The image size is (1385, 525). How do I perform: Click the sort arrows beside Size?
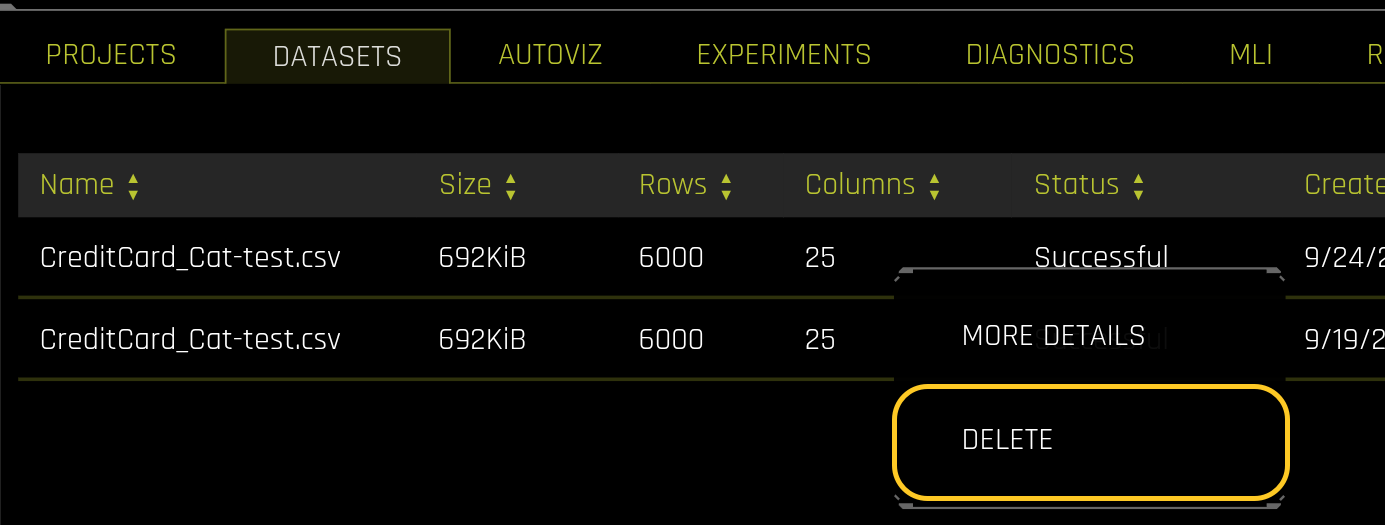(511, 186)
